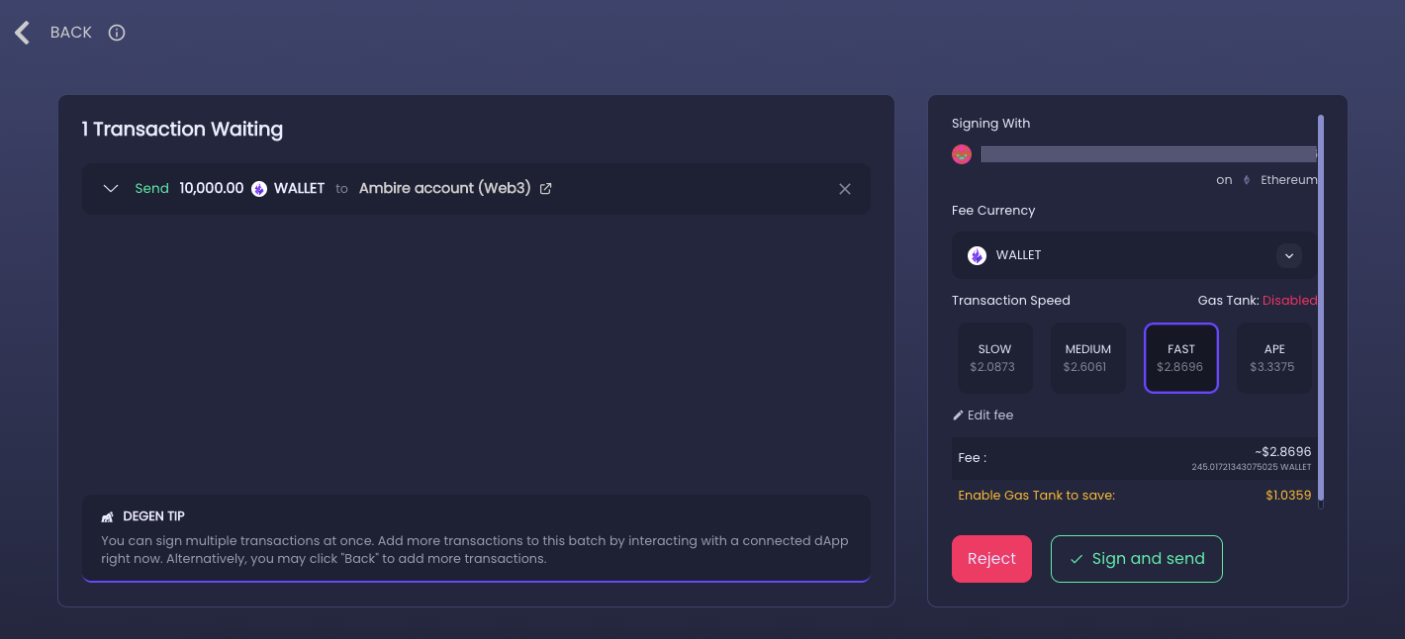Click the signing account avatar icon
The width and height of the screenshot is (1405, 639).
(x=962, y=154)
